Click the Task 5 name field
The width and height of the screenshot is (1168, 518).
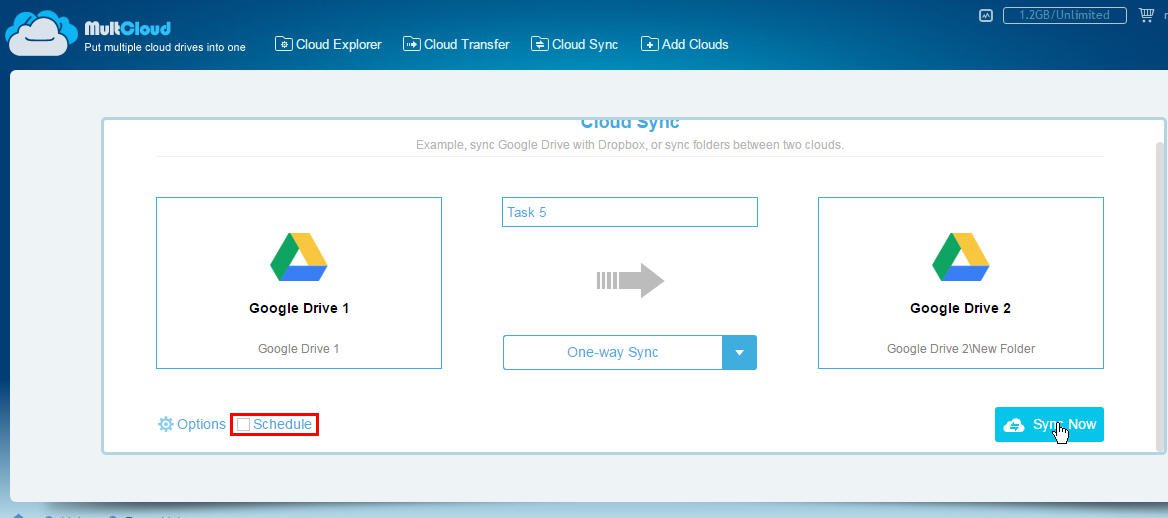pyautogui.click(x=629, y=212)
